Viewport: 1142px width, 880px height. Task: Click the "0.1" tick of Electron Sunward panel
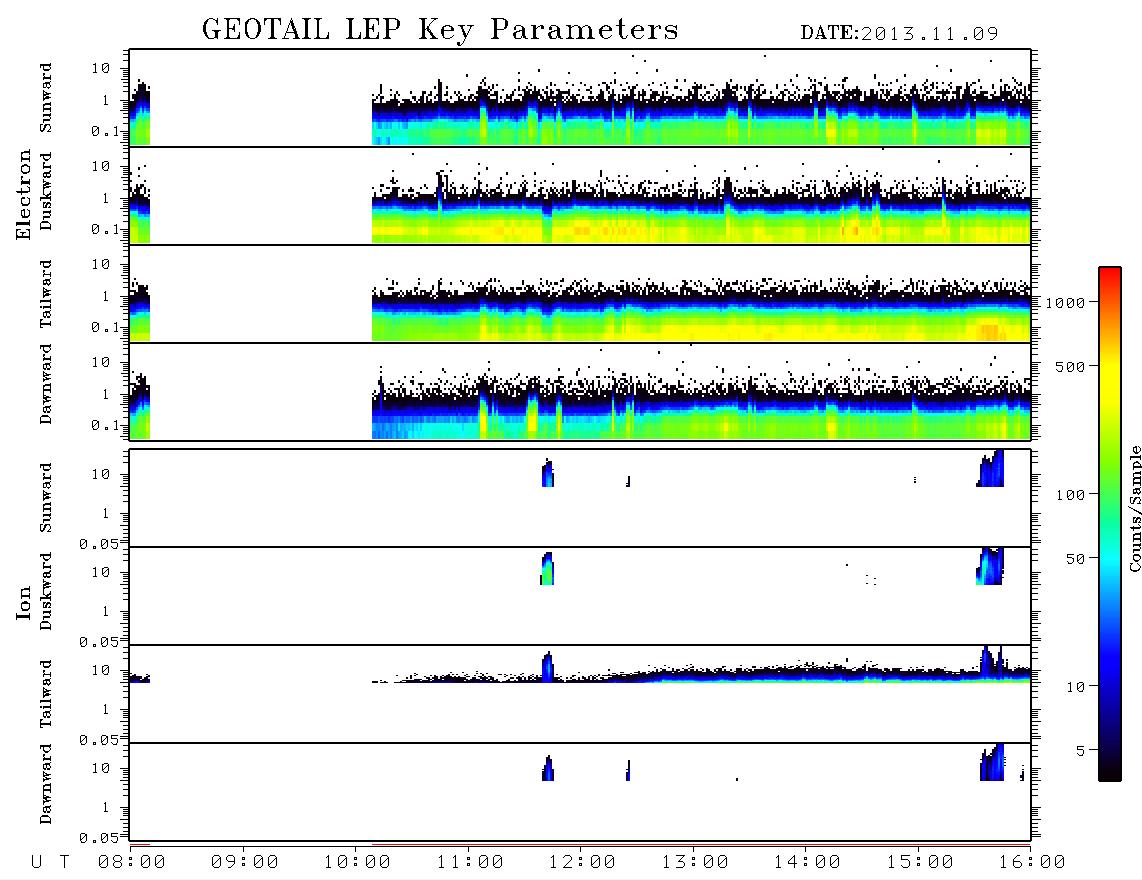pos(104,131)
